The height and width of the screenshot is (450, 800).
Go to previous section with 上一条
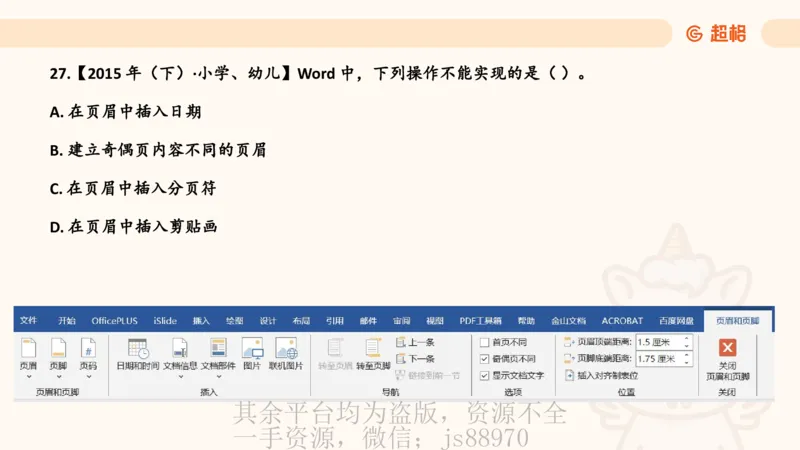point(415,342)
